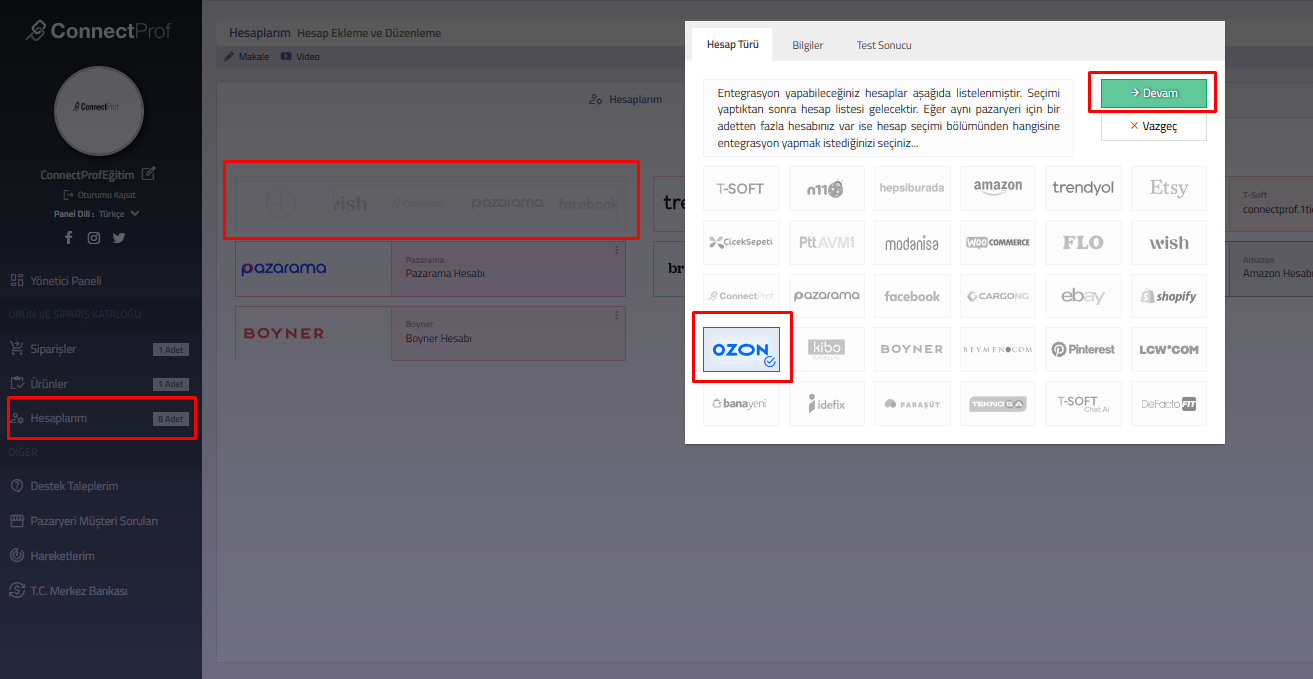Click the Oturumu Kapat logout link
The image size is (1313, 679).
click(99, 195)
